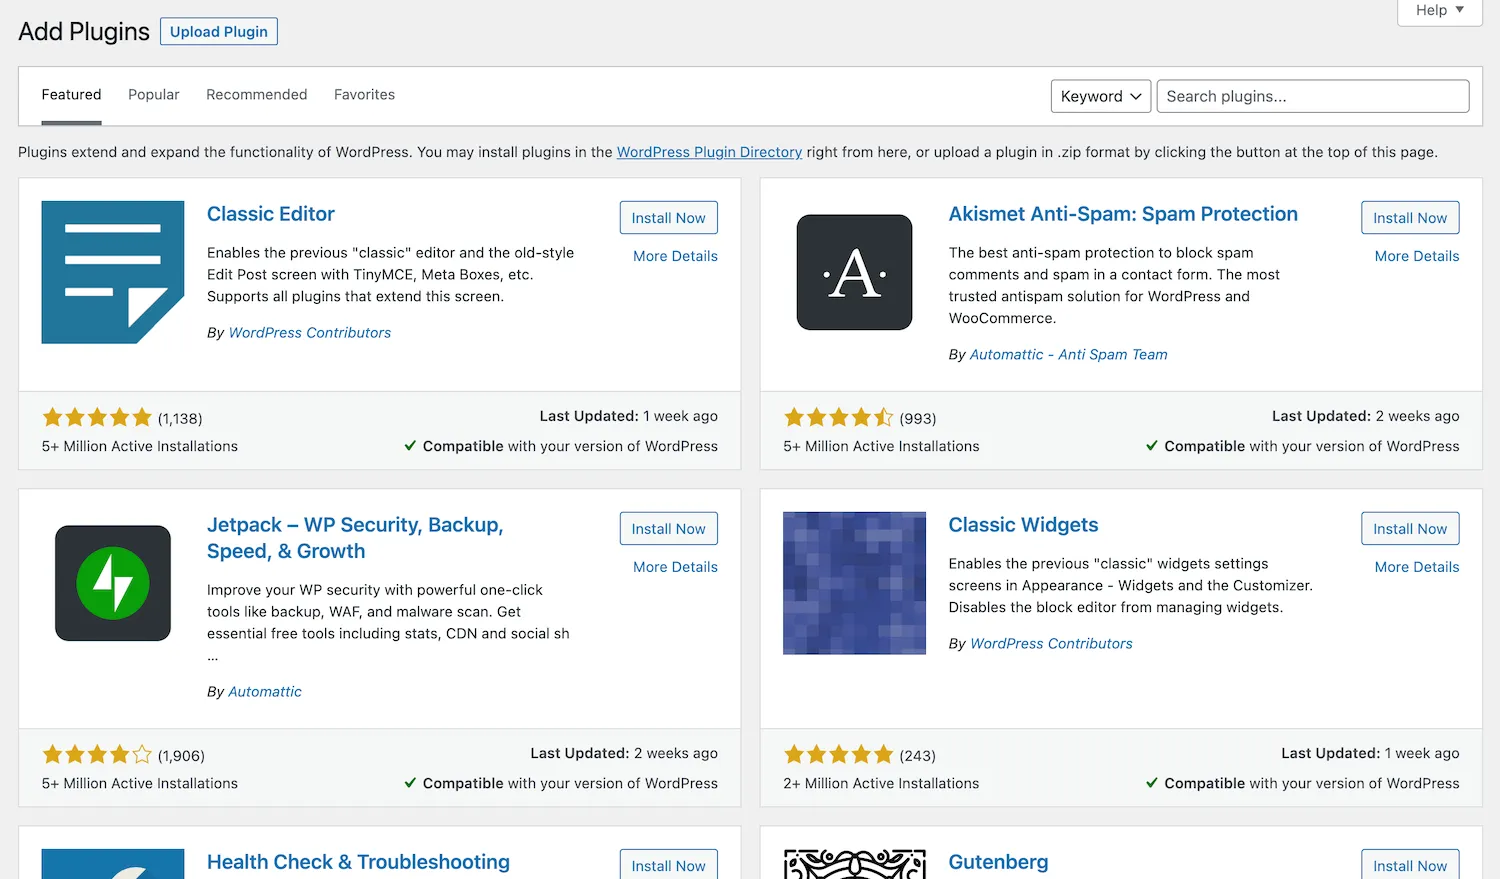Open the Automattic author link under Jetpack
Viewport: 1500px width, 879px height.
pyautogui.click(x=265, y=692)
